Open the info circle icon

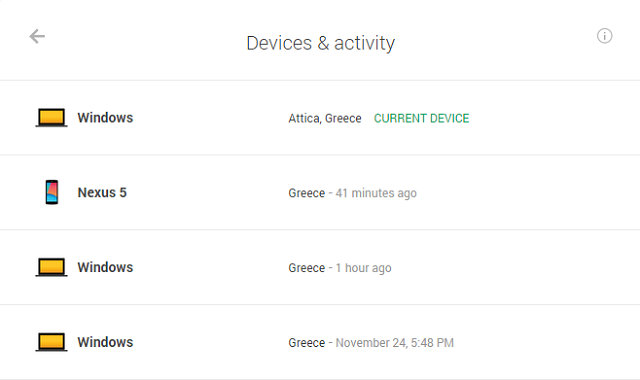(x=604, y=36)
